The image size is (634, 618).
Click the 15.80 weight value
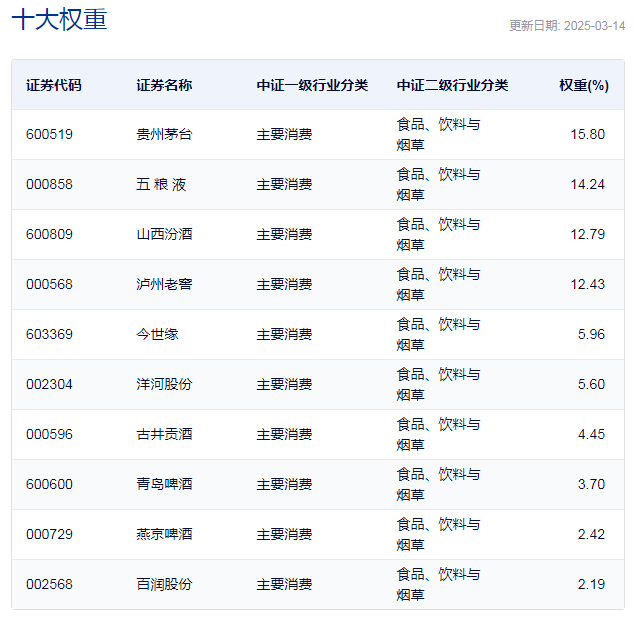click(588, 134)
